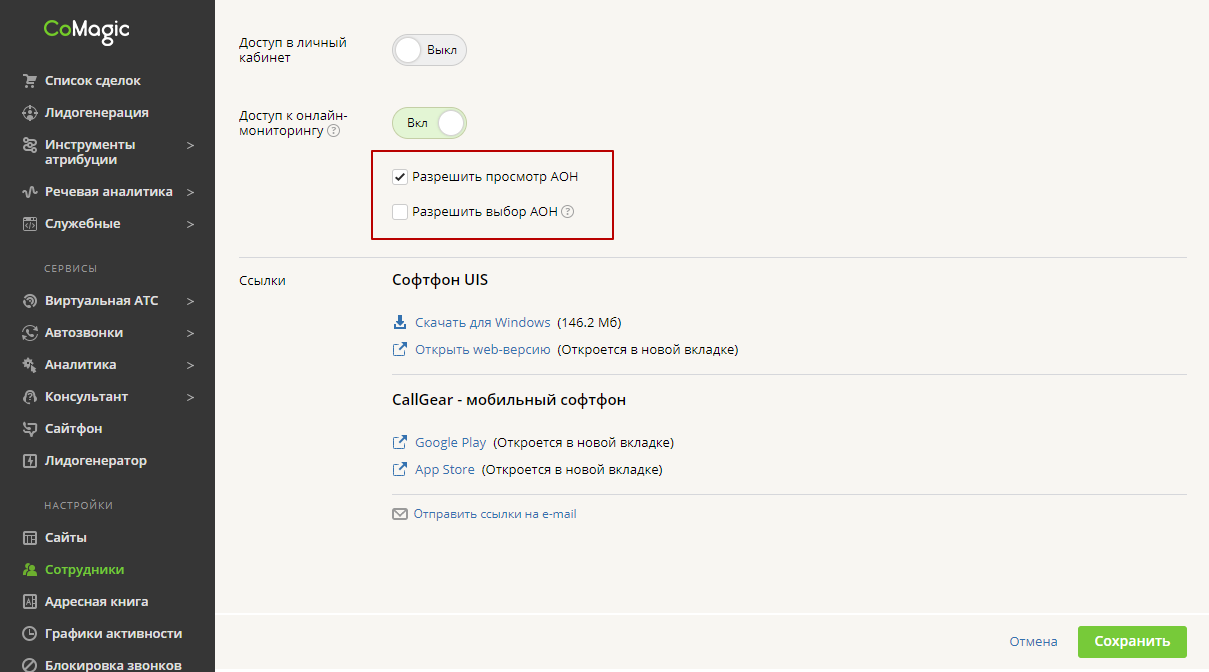The height and width of the screenshot is (672, 1209).
Task: Expand the Аналитика section chevron
Action: 190,365
